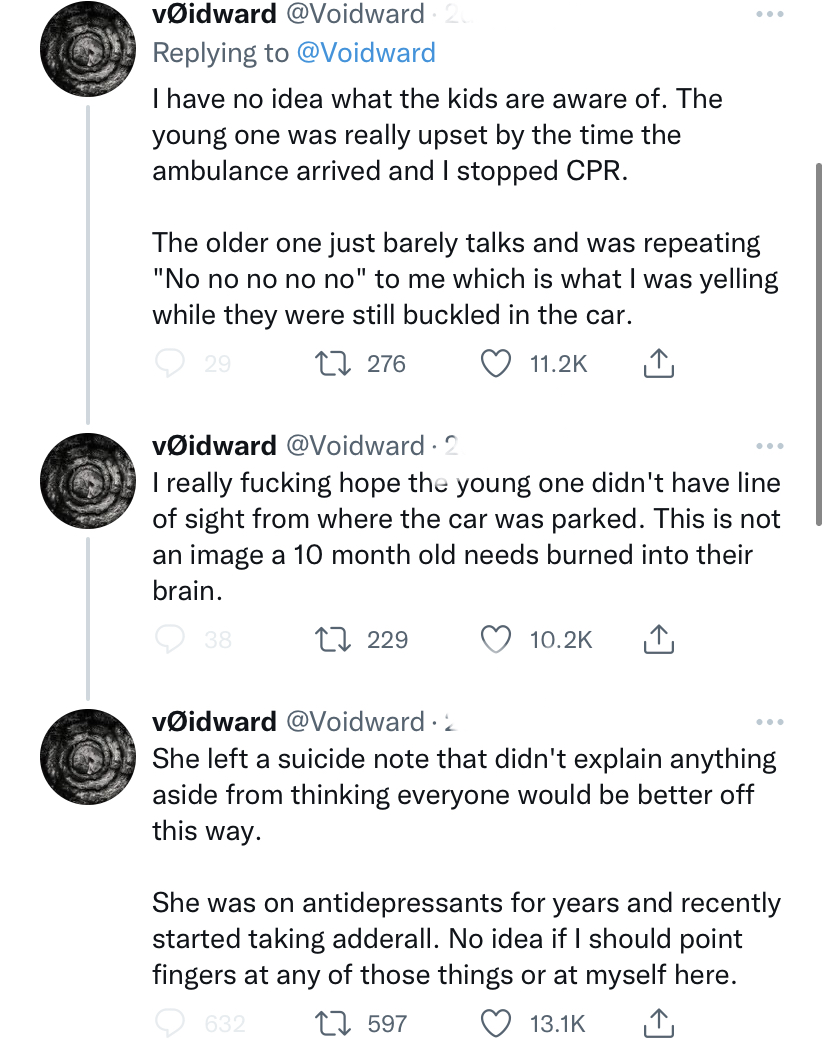
Task: Share the tweet about the 10 month old
Action: (x=657, y=639)
